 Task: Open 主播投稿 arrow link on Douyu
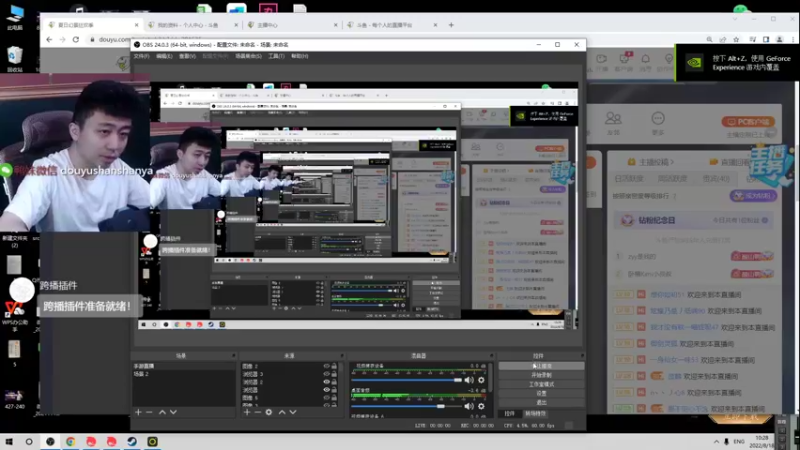[x=656, y=162]
